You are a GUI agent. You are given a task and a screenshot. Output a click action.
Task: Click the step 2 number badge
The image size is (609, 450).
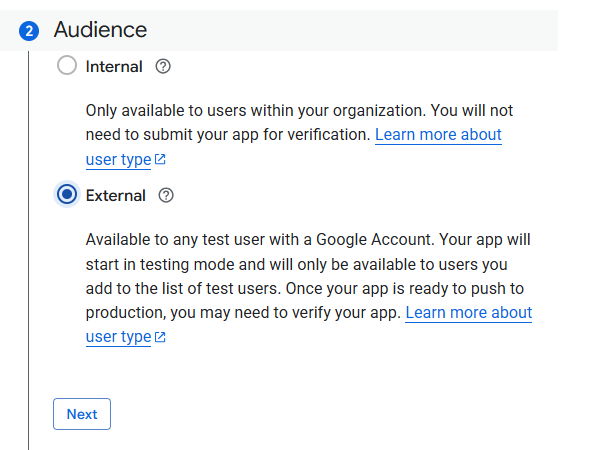(29, 31)
